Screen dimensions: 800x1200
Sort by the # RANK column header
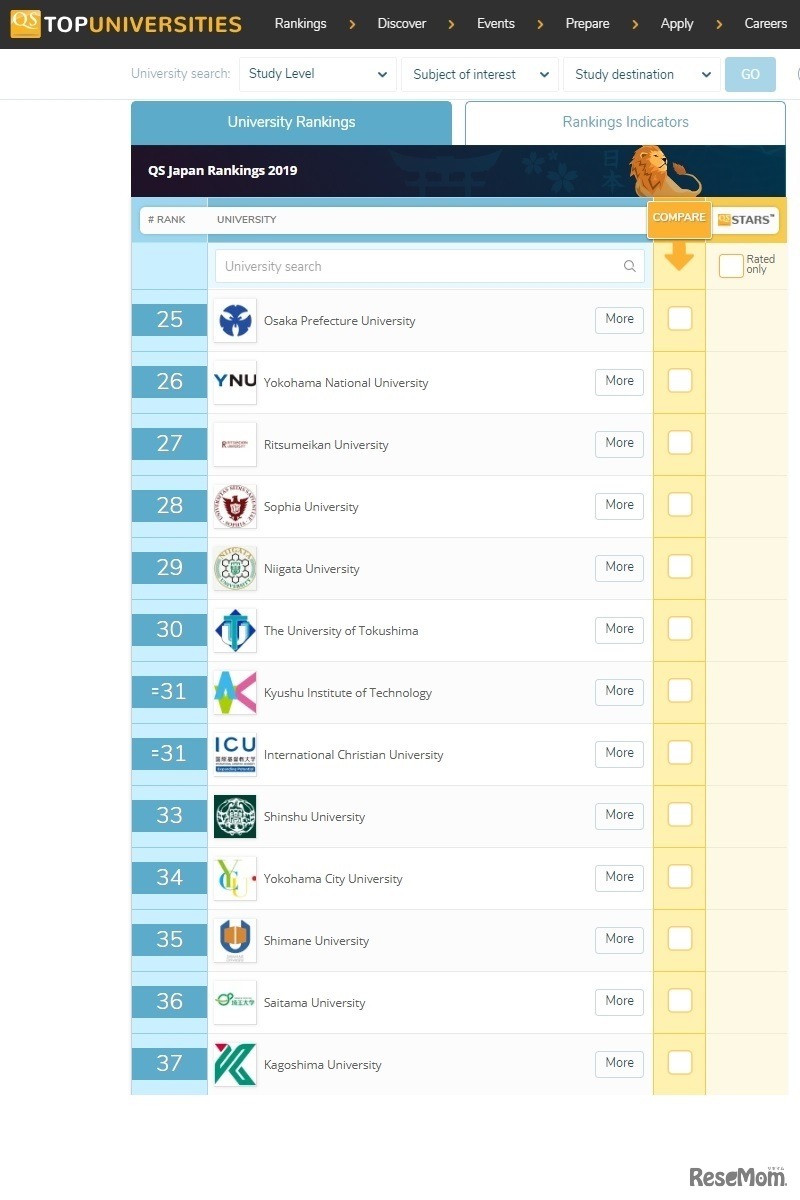click(x=166, y=220)
